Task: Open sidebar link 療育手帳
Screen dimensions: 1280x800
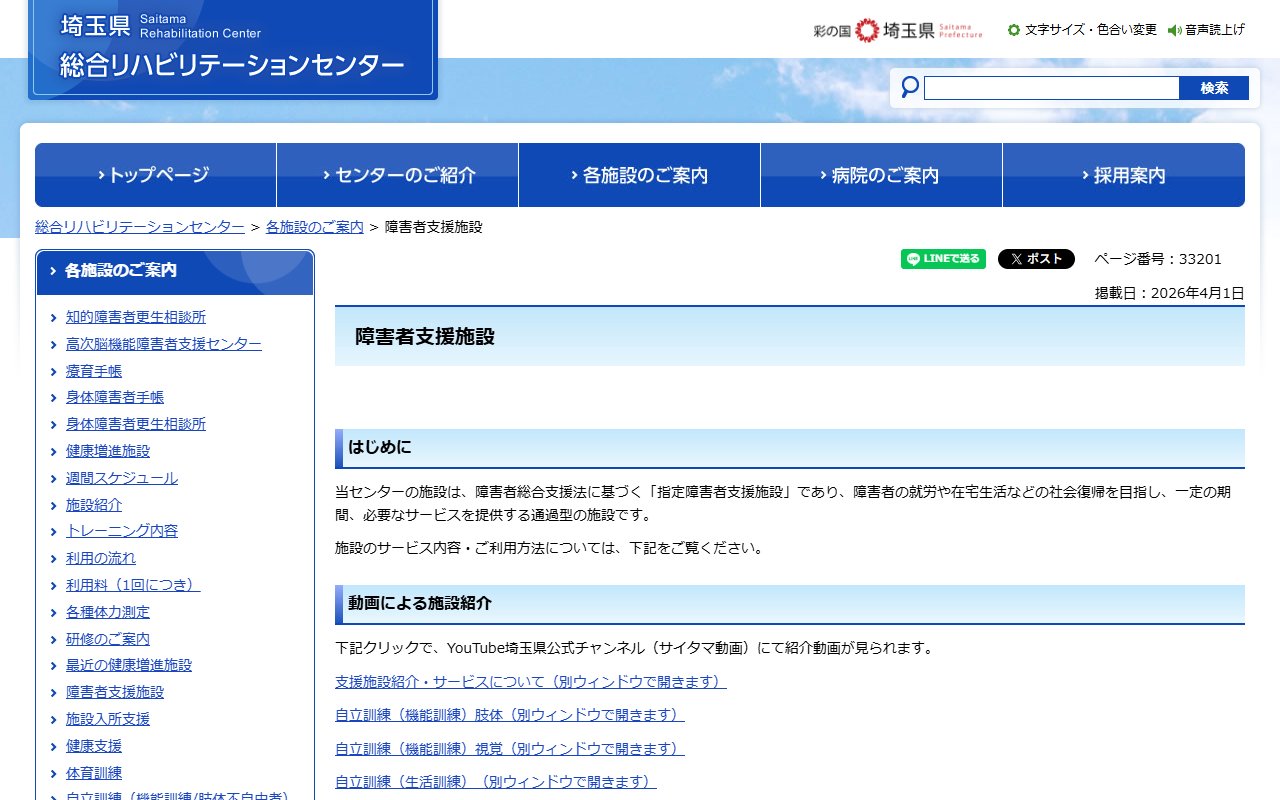Action: tap(94, 371)
